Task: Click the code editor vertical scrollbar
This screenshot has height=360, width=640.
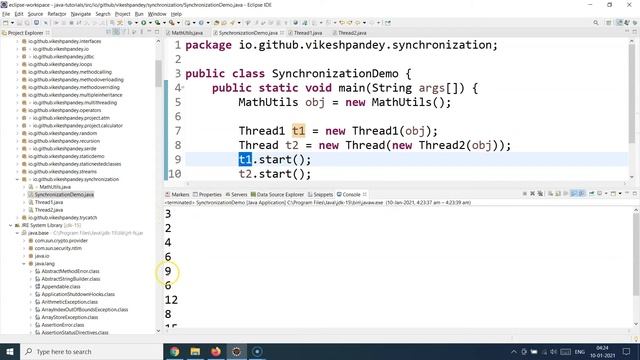Action: (x=632, y=94)
